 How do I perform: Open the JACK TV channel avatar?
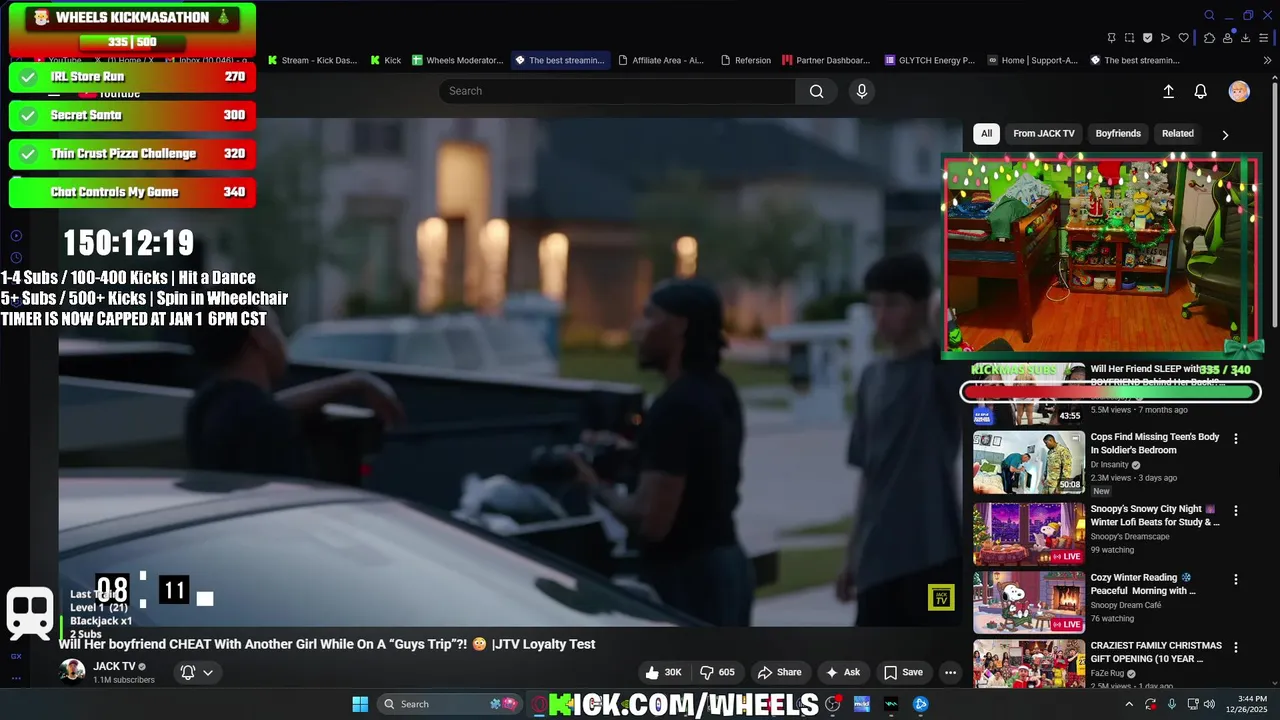[x=72, y=671]
